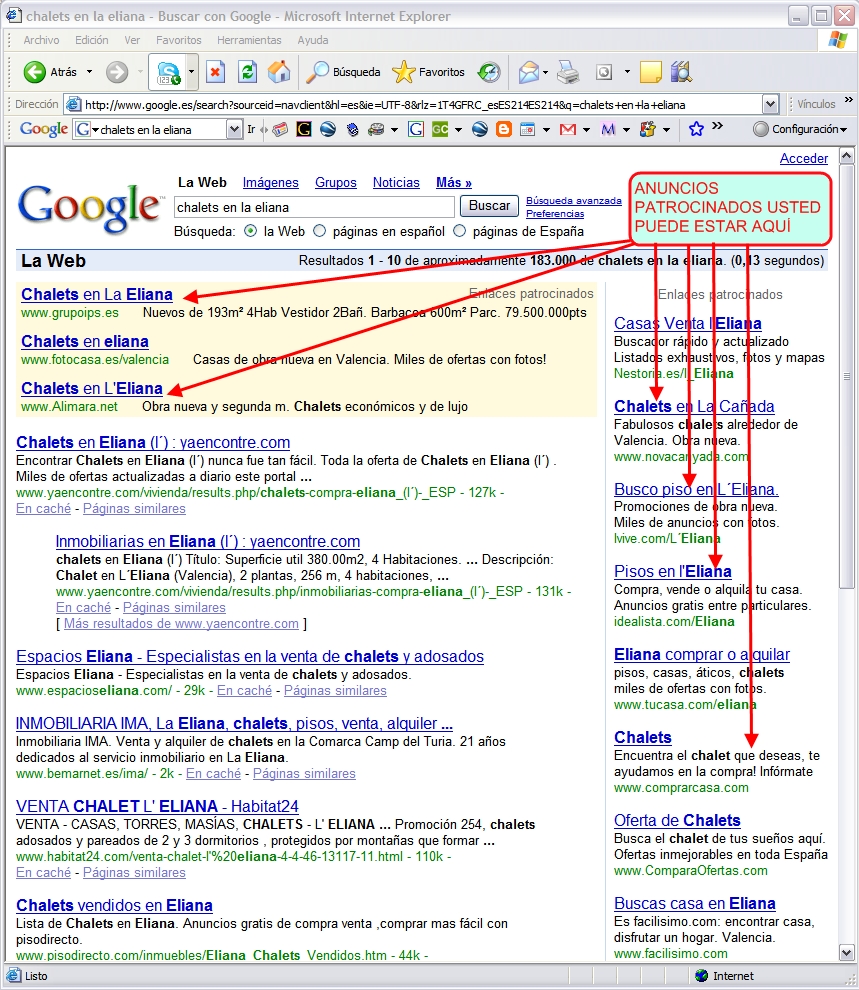Switch to Grupos search tab
The height and width of the screenshot is (990, 859).
[x=336, y=182]
